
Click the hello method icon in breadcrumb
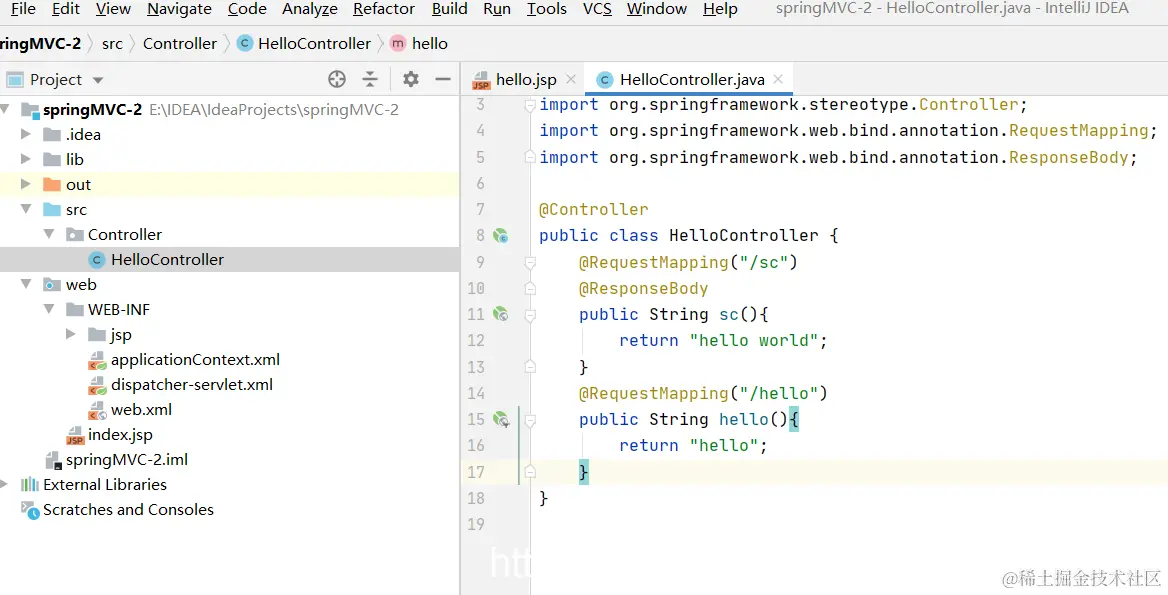click(398, 43)
